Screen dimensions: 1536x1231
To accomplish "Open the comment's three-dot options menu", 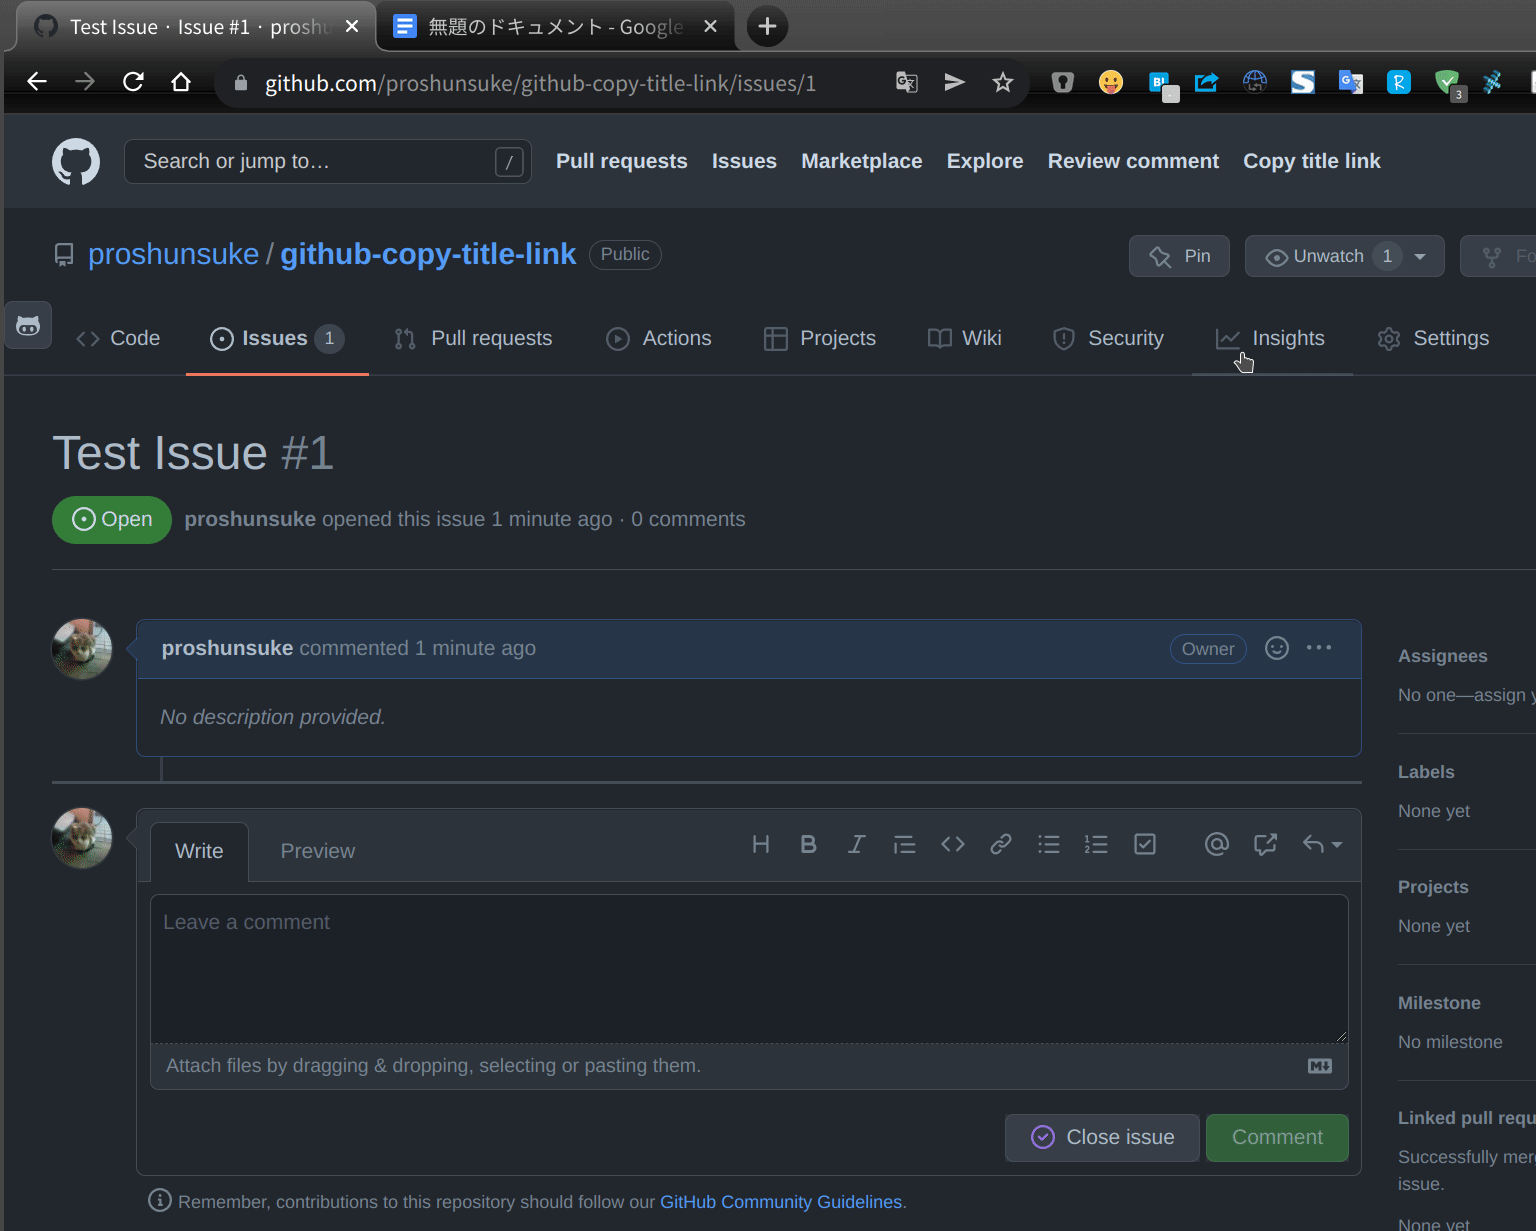I will click(1319, 648).
